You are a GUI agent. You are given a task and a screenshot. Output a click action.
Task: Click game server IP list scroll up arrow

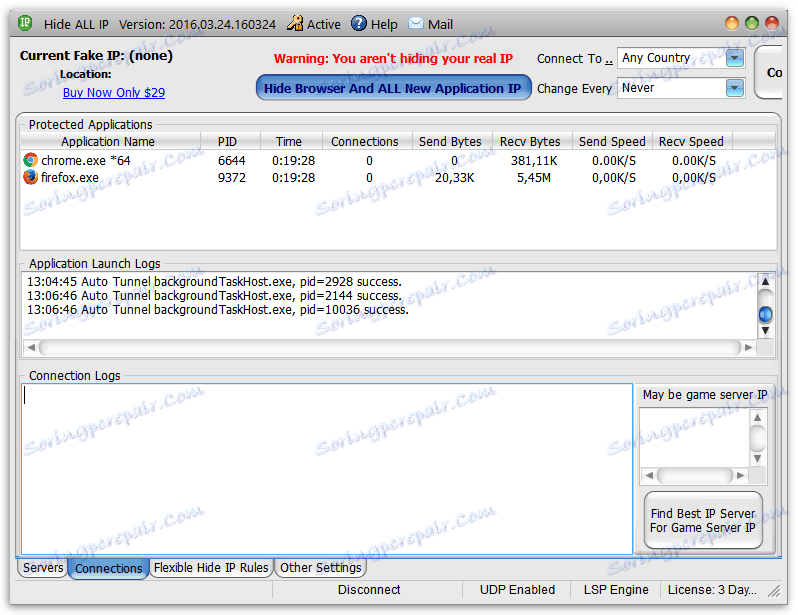pyautogui.click(x=757, y=417)
